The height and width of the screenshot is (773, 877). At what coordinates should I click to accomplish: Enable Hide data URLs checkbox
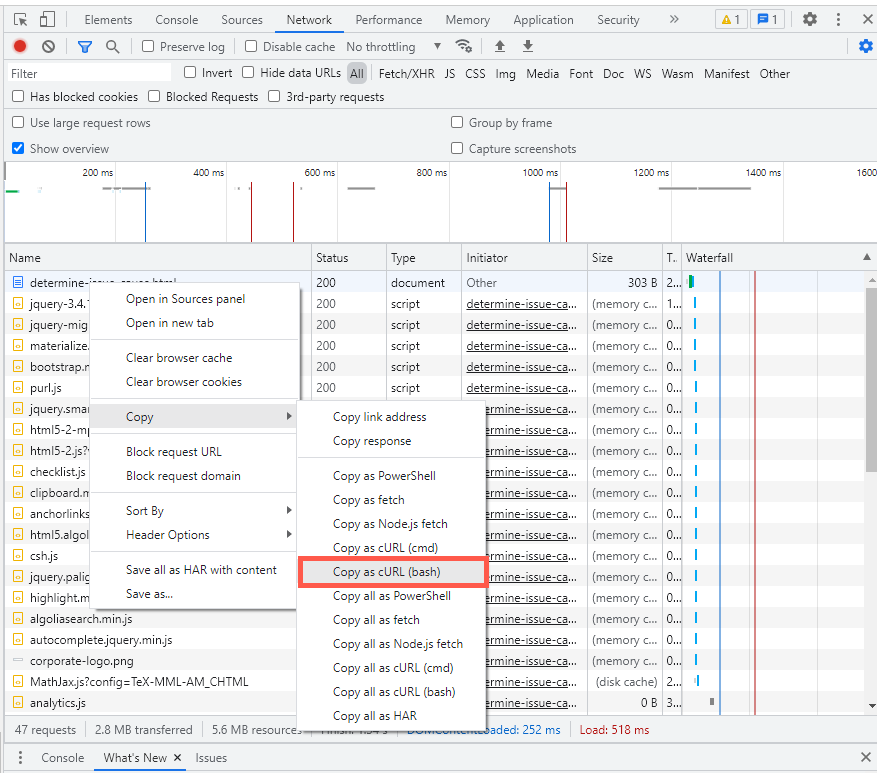point(248,72)
